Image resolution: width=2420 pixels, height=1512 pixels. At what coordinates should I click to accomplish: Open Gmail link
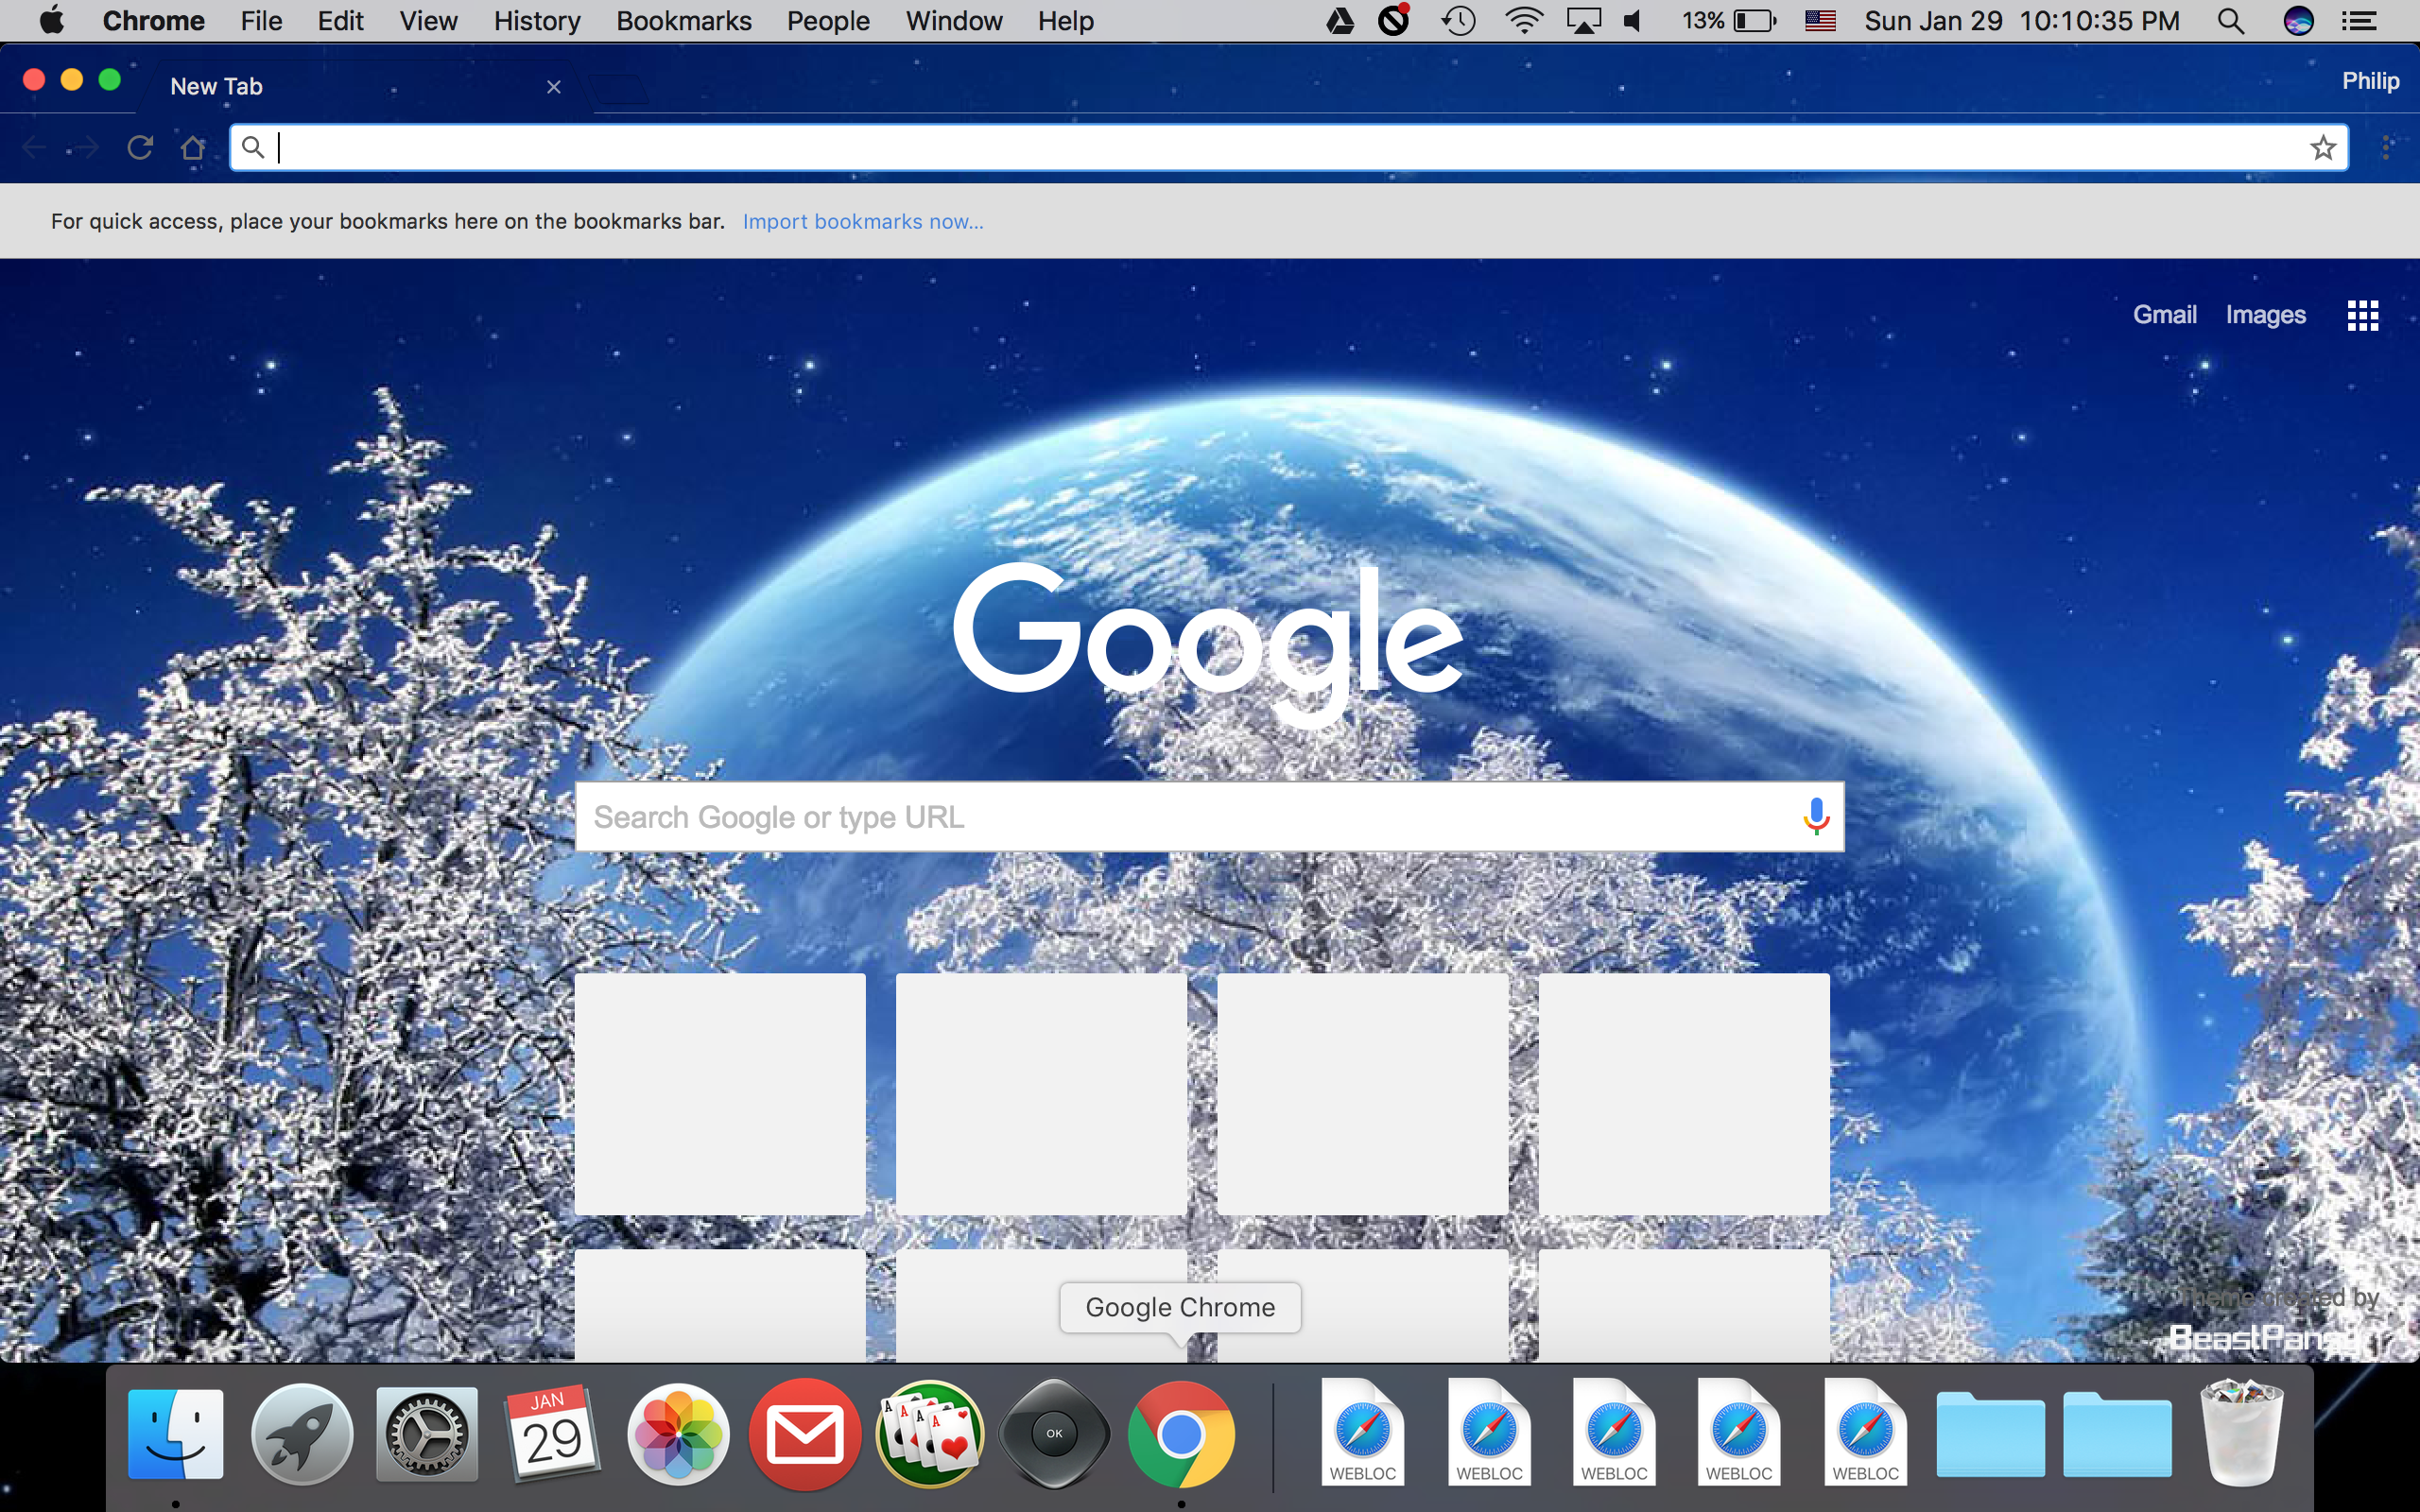pos(2164,315)
